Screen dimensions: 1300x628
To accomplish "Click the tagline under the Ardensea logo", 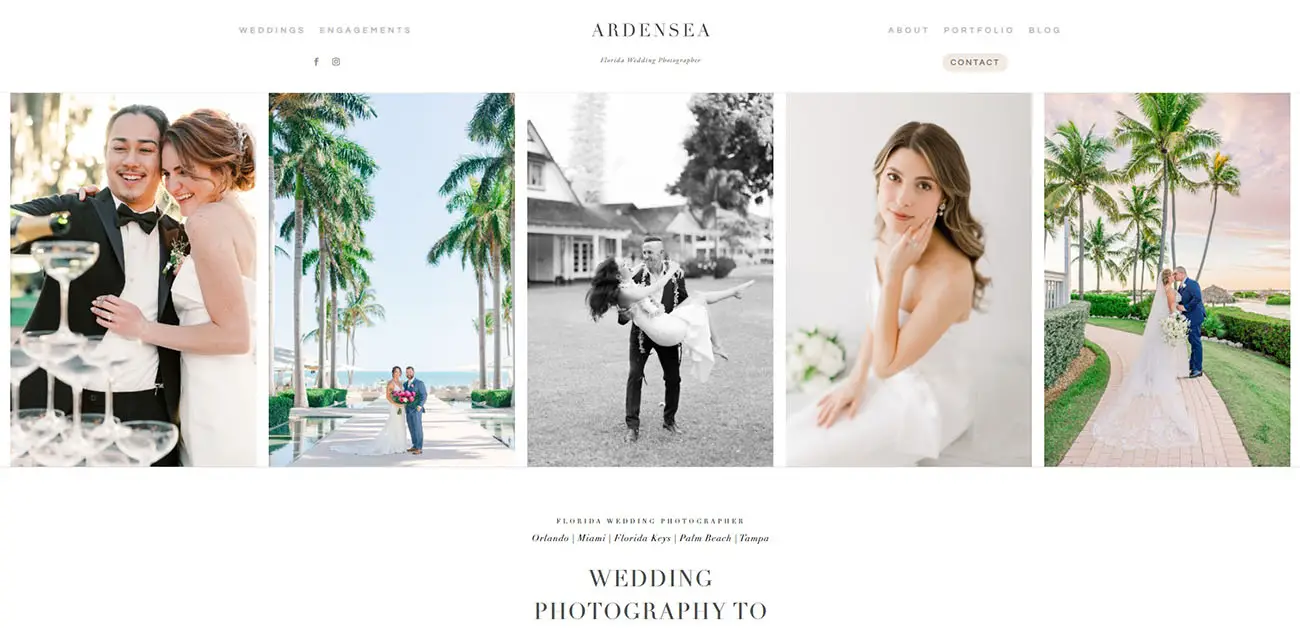I will (x=650, y=60).
